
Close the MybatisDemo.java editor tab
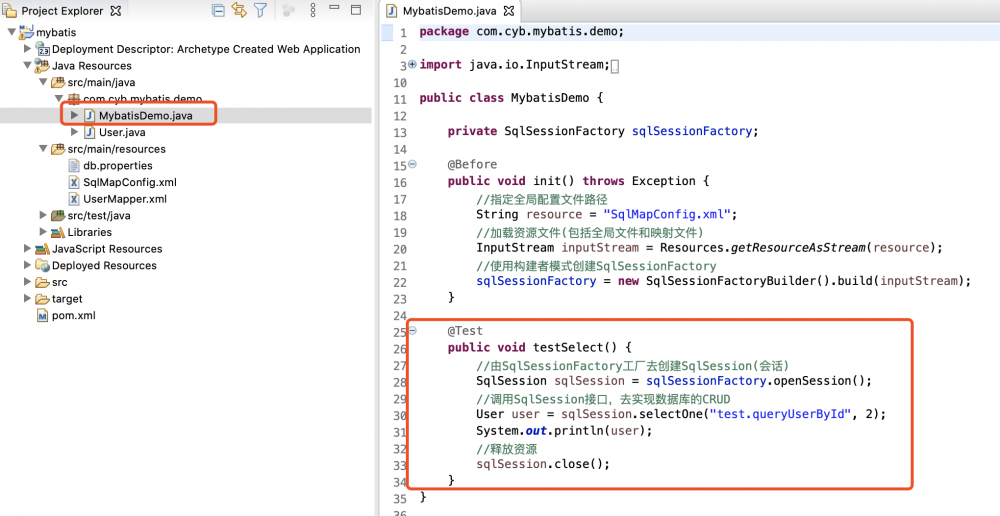508,11
